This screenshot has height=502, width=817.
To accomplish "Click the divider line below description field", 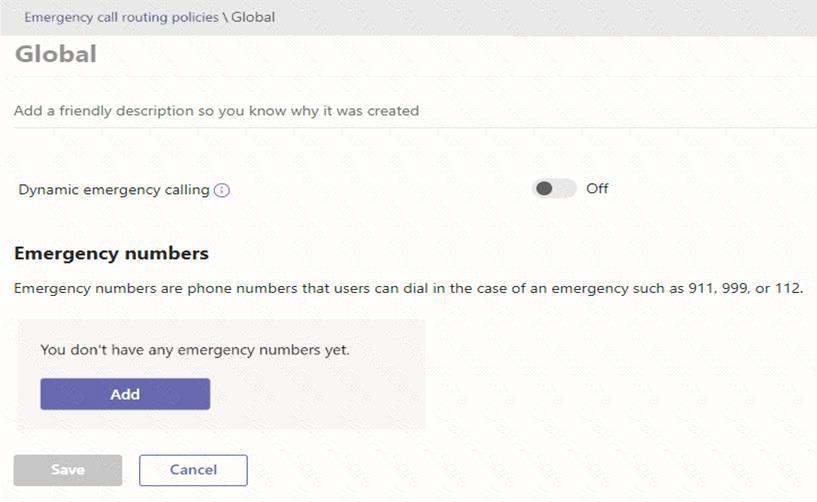I will click(400, 126).
